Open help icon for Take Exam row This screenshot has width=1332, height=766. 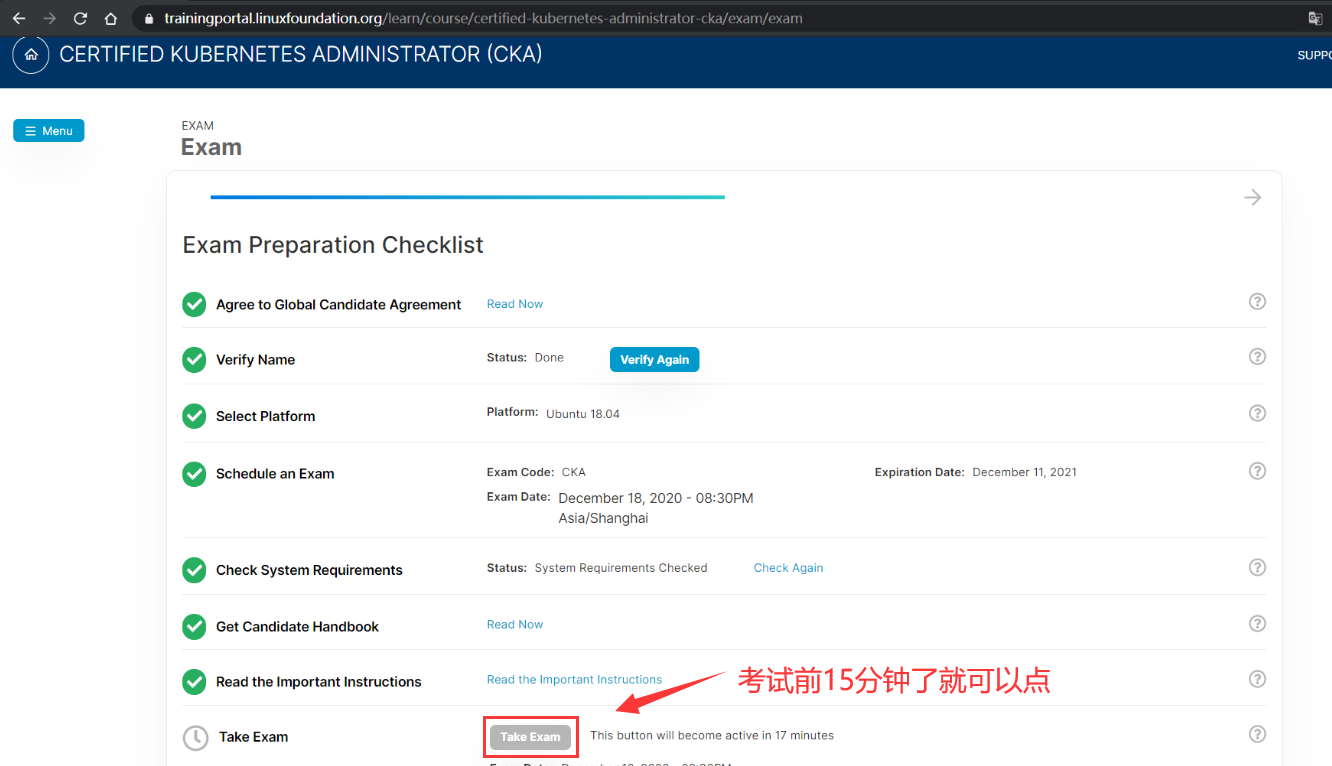click(1258, 734)
